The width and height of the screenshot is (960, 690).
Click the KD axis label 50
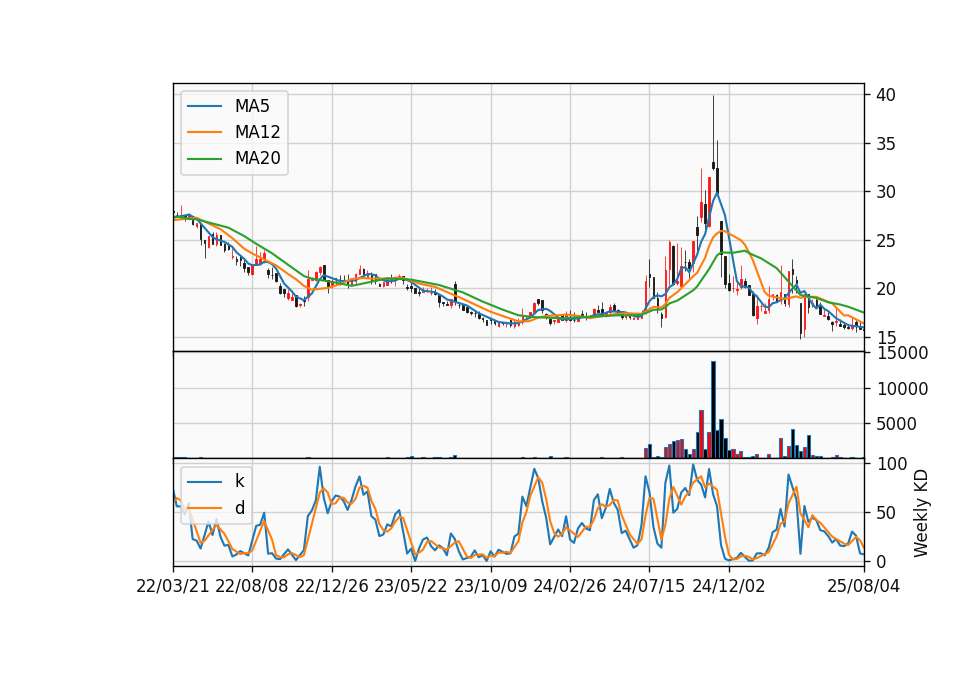pos(886,512)
